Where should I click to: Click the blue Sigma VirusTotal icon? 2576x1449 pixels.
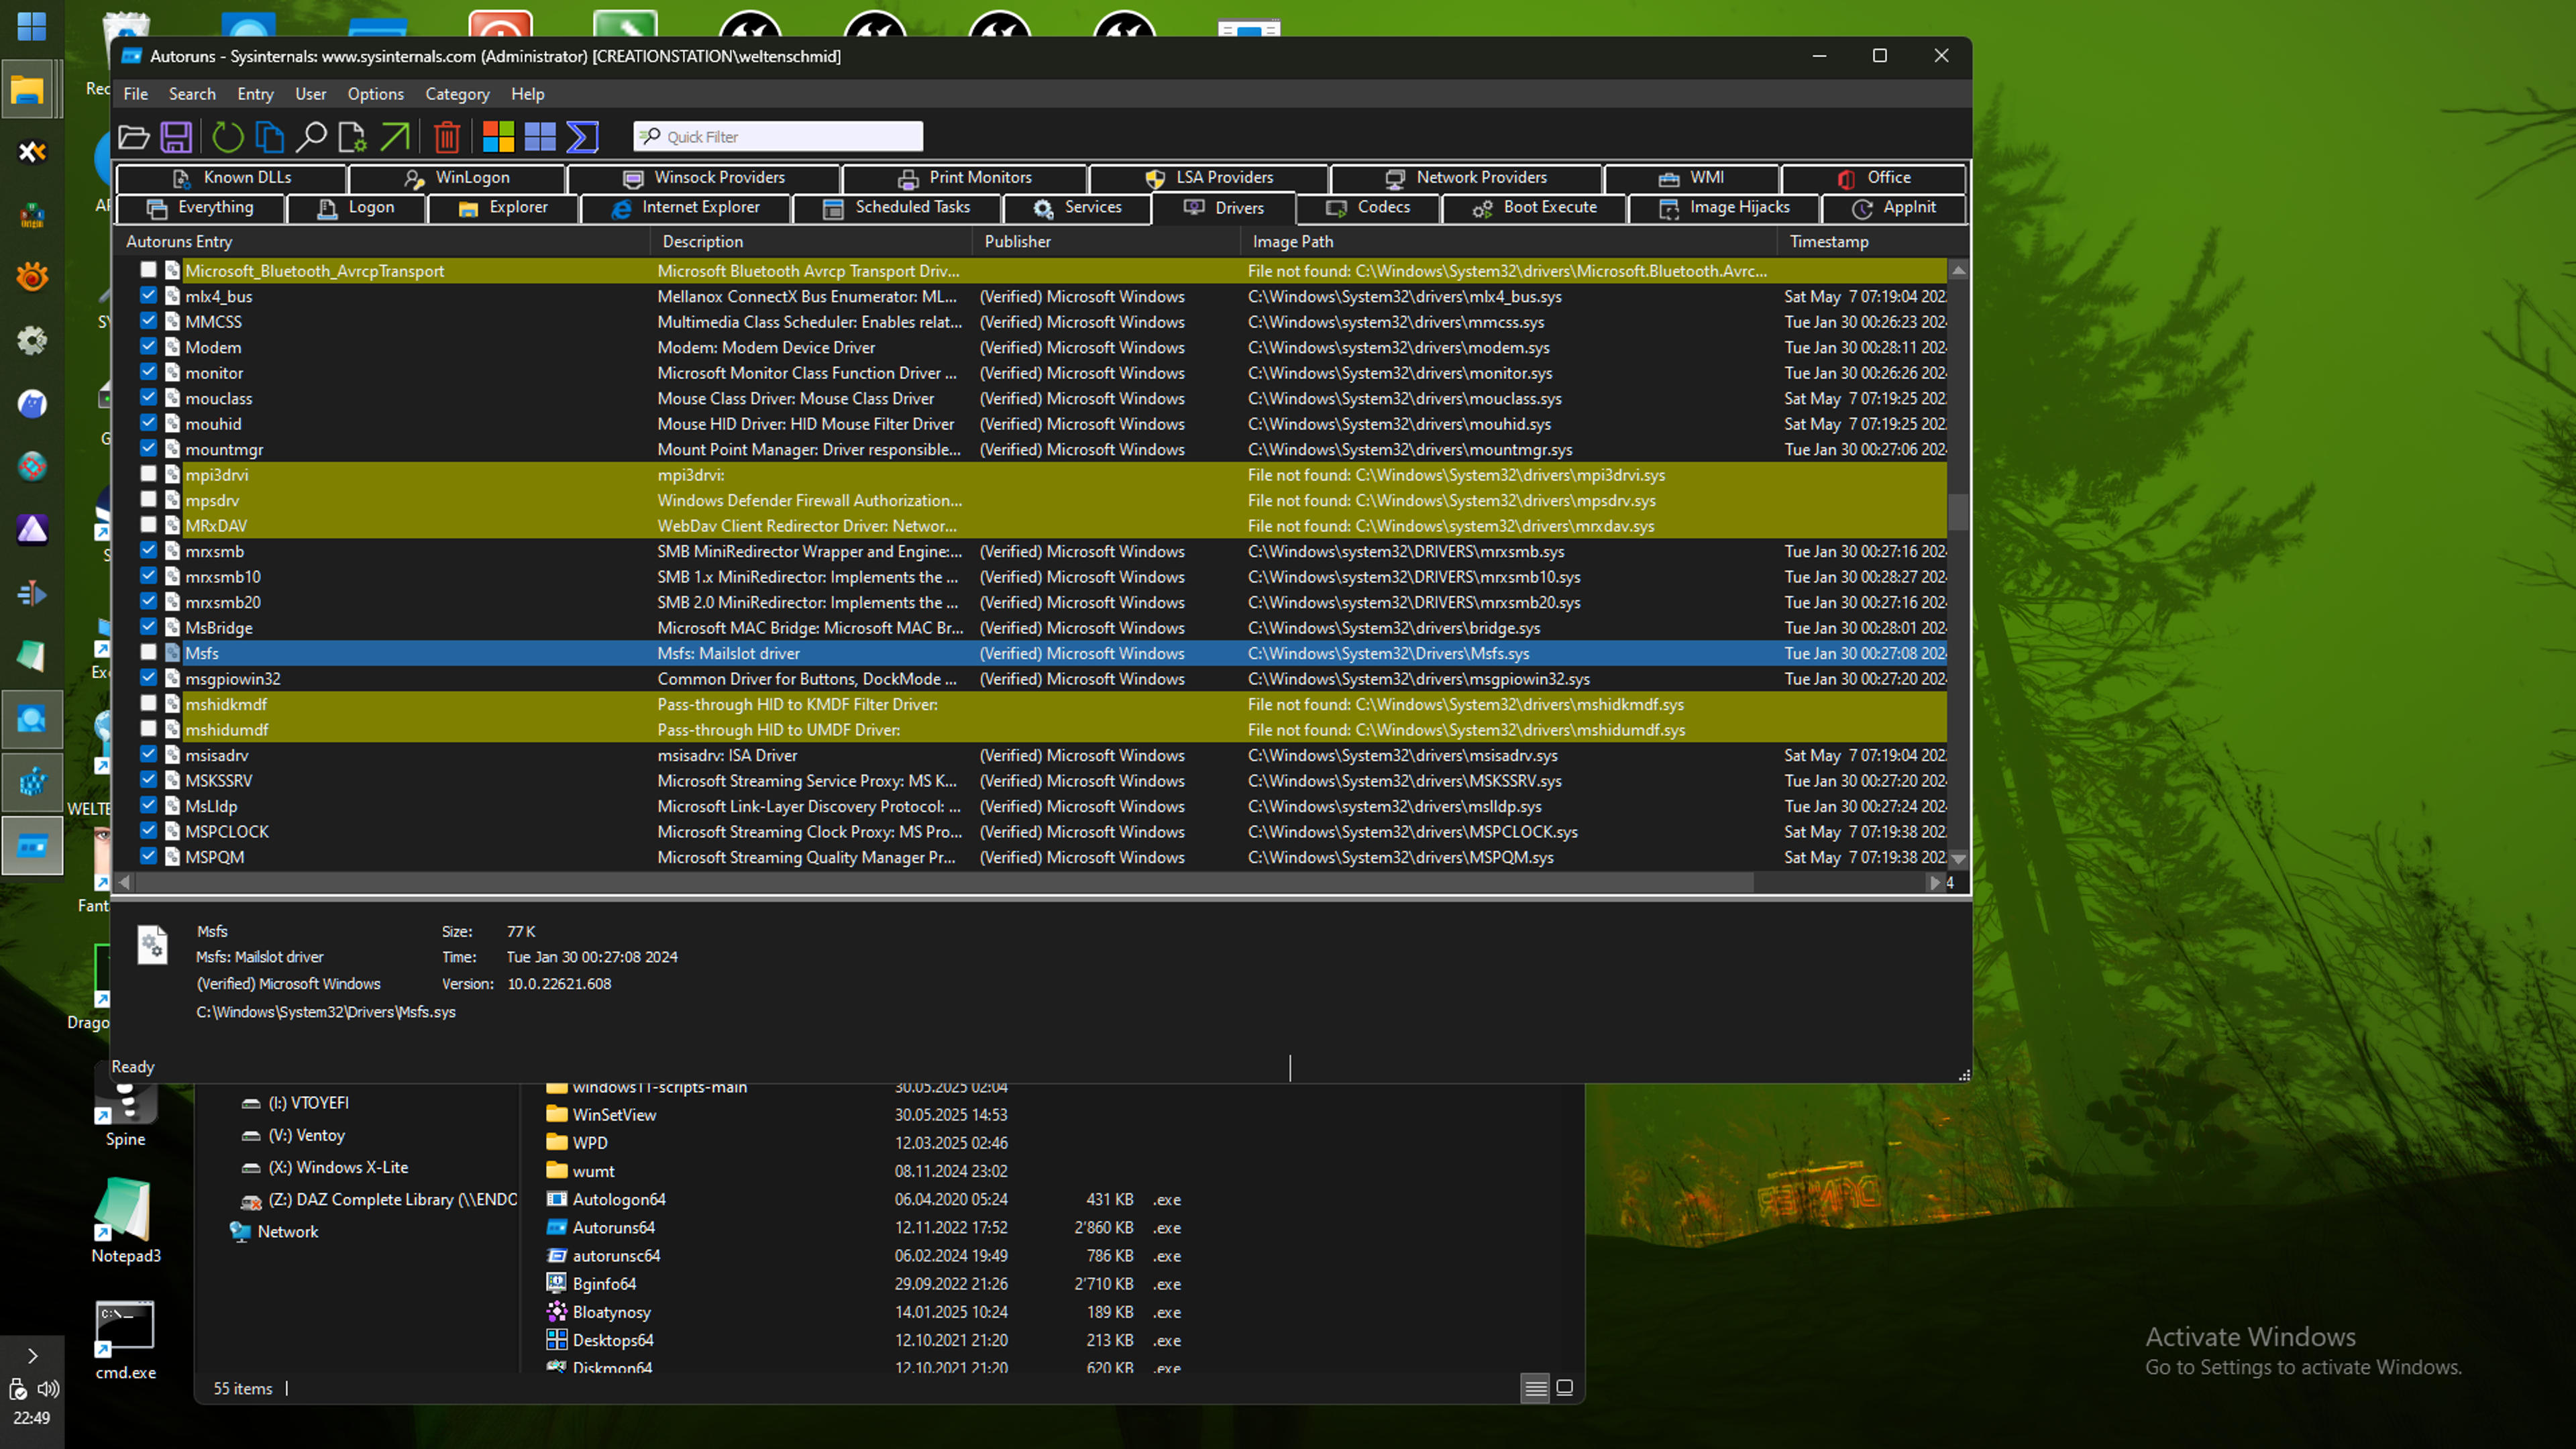pyautogui.click(x=582, y=136)
